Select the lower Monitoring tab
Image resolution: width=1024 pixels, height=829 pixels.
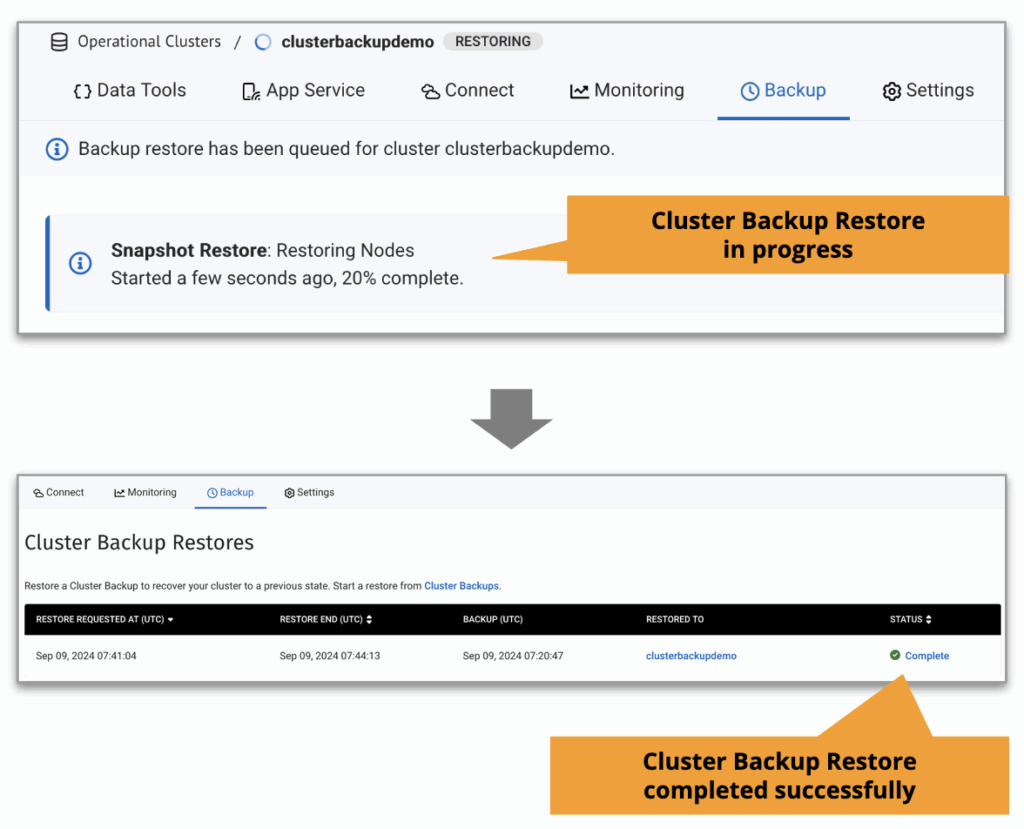point(145,493)
